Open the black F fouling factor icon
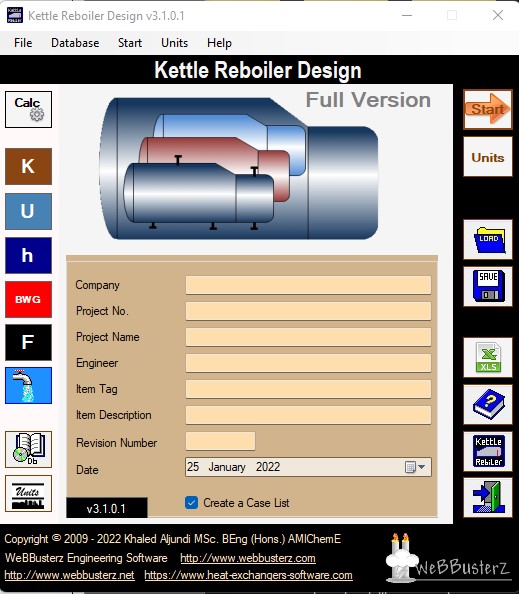The width and height of the screenshot is (519, 594). click(28, 342)
